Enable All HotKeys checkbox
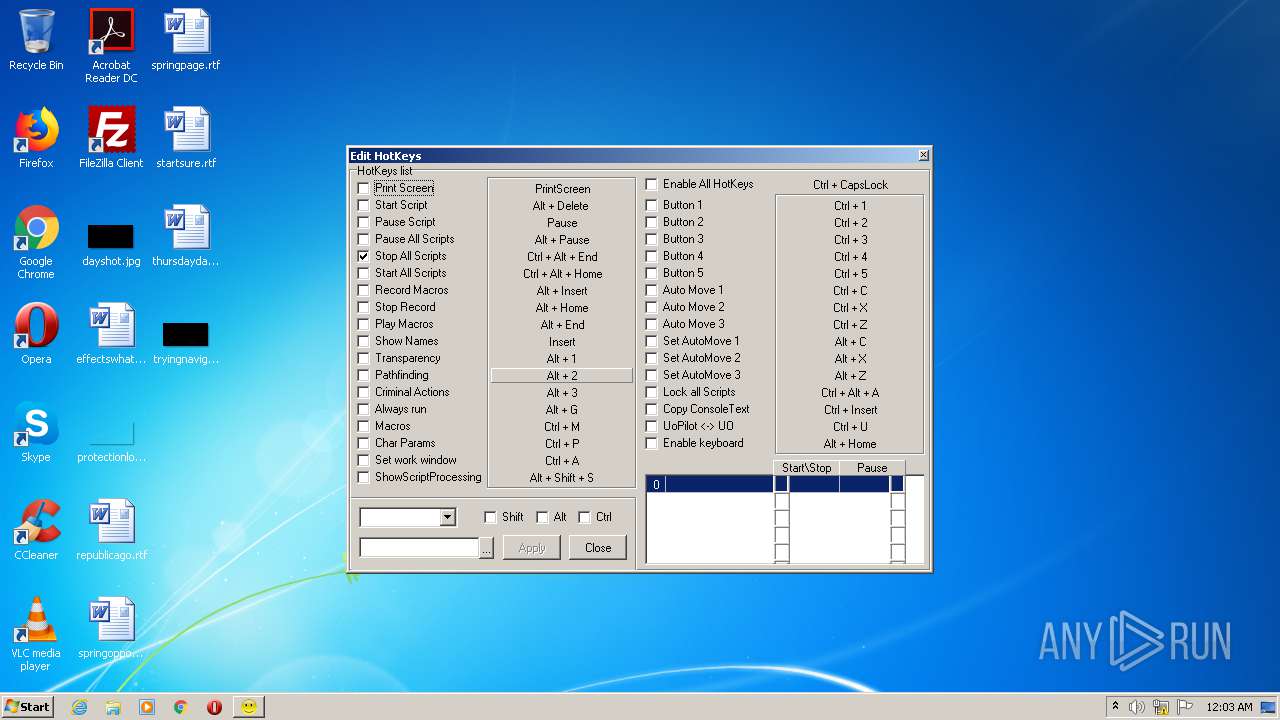Viewport: 1280px width, 720px height. (x=652, y=184)
